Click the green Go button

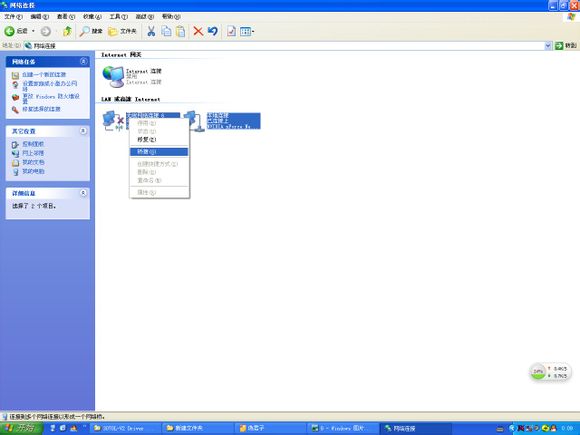coord(566,45)
